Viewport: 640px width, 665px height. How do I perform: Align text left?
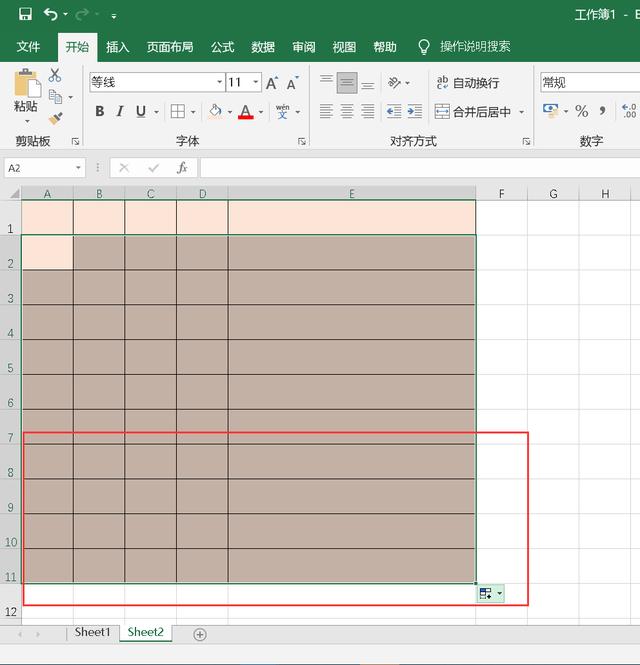326,112
